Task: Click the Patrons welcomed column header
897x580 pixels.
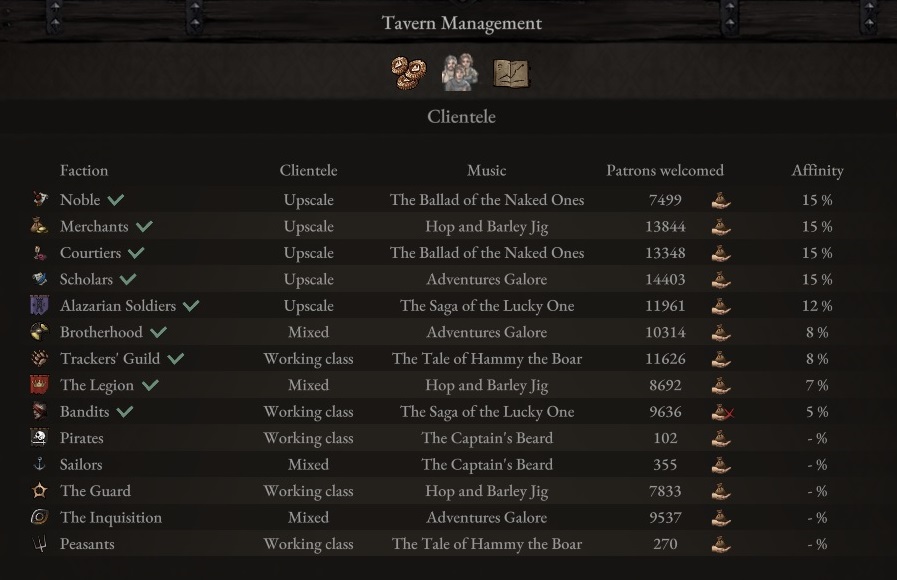Action: click(x=664, y=170)
